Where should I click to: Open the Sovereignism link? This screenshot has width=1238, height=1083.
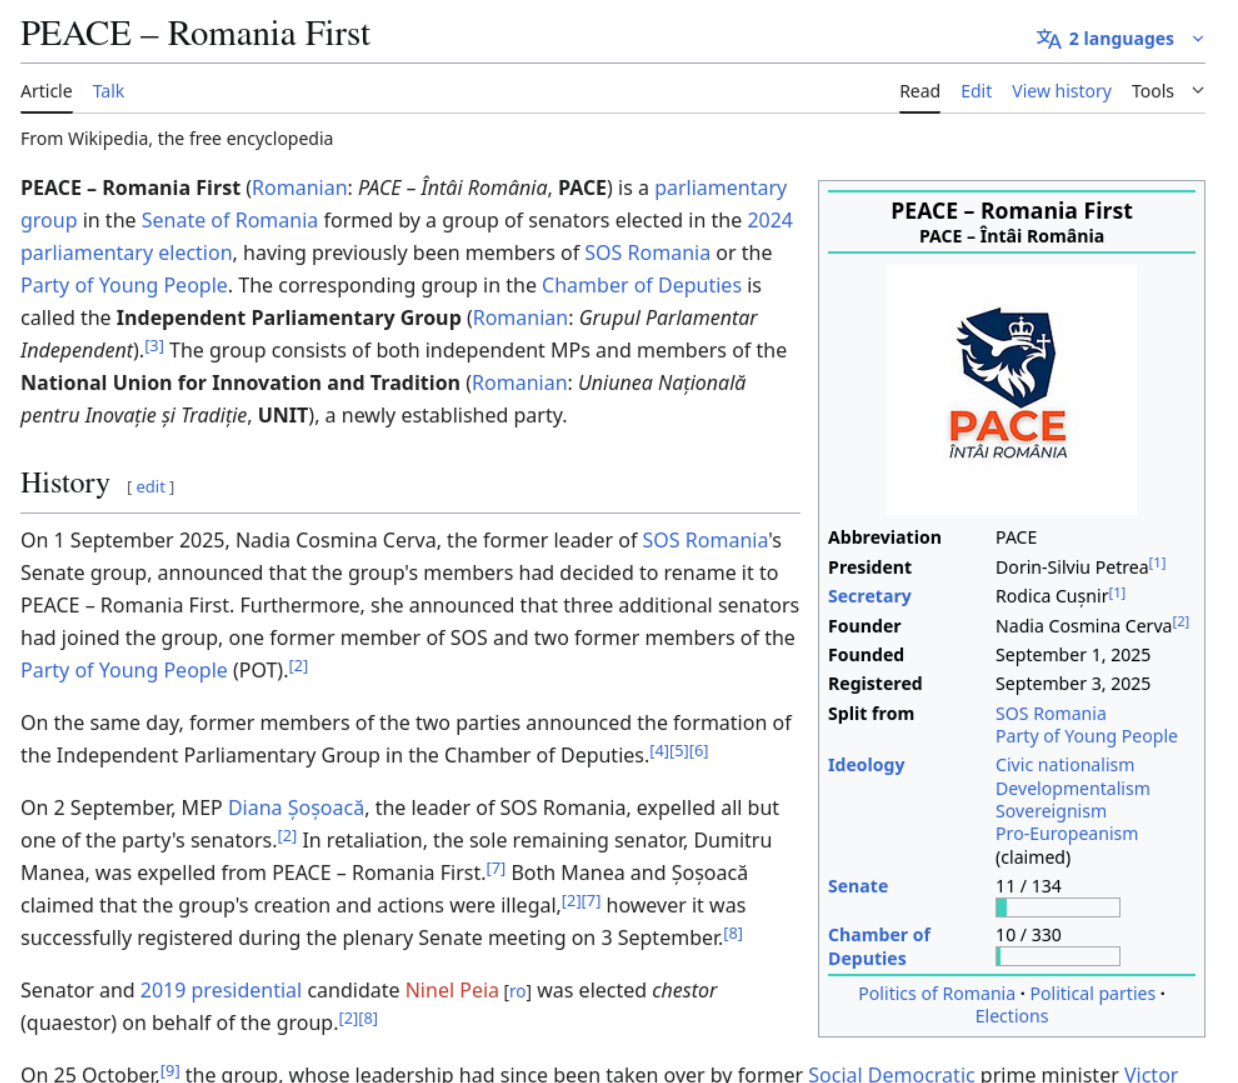click(1050, 811)
